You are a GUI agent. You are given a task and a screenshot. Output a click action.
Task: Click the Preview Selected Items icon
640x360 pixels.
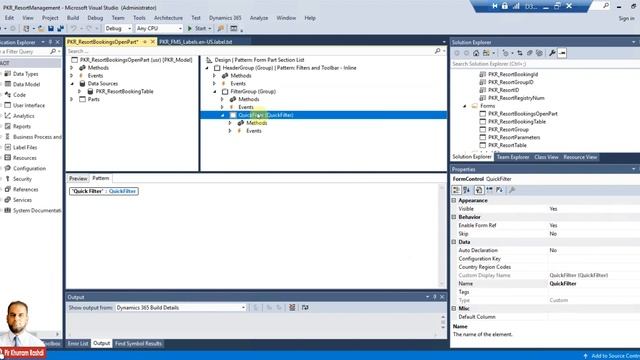(x=562, y=53)
